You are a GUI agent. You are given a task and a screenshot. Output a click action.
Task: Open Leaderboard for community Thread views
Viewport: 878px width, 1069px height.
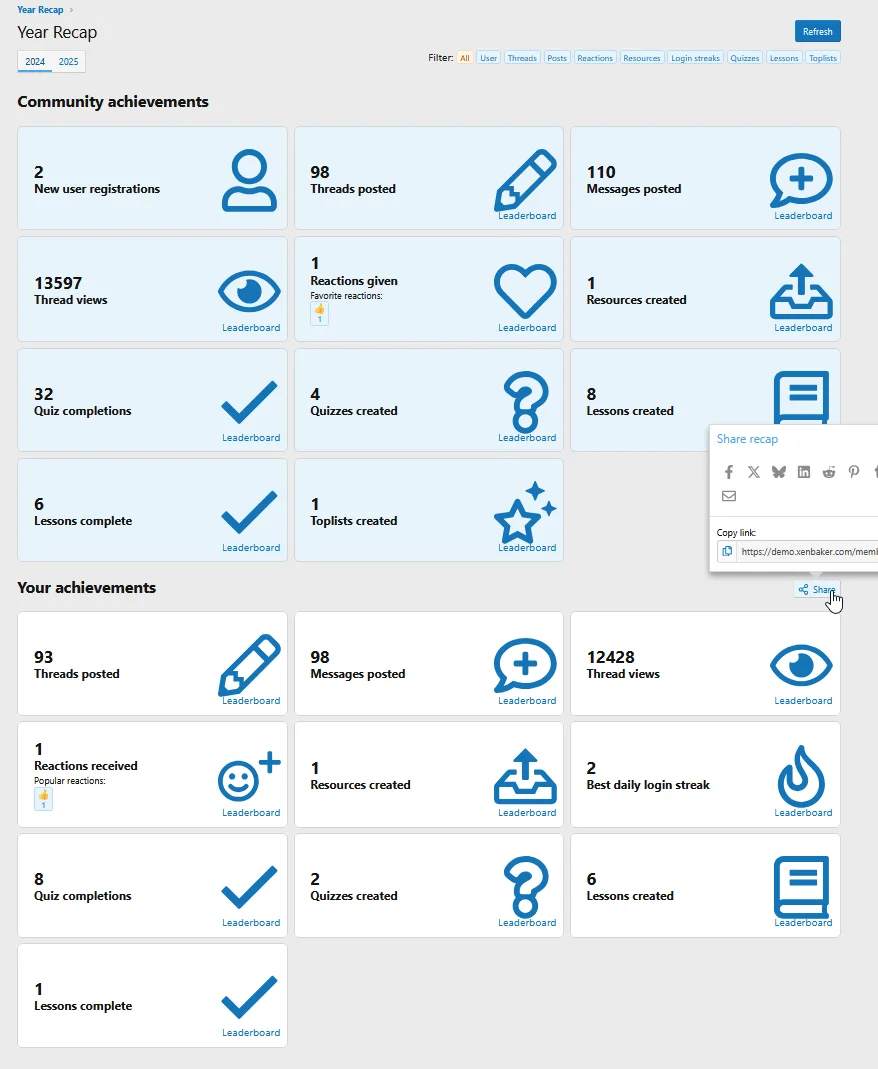coord(251,328)
